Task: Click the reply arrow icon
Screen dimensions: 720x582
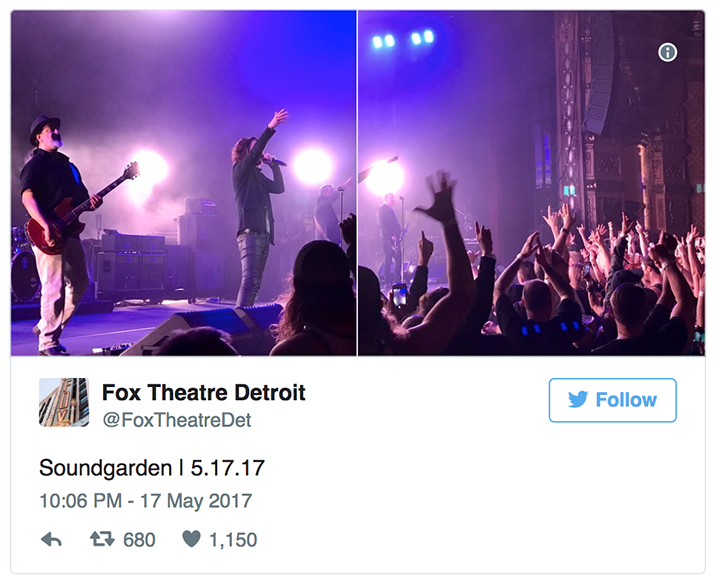Action: 51,539
